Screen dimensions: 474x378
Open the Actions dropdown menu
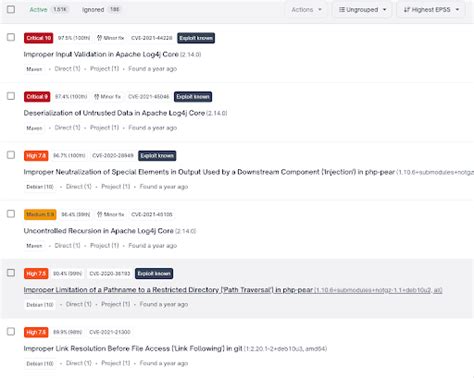306,10
